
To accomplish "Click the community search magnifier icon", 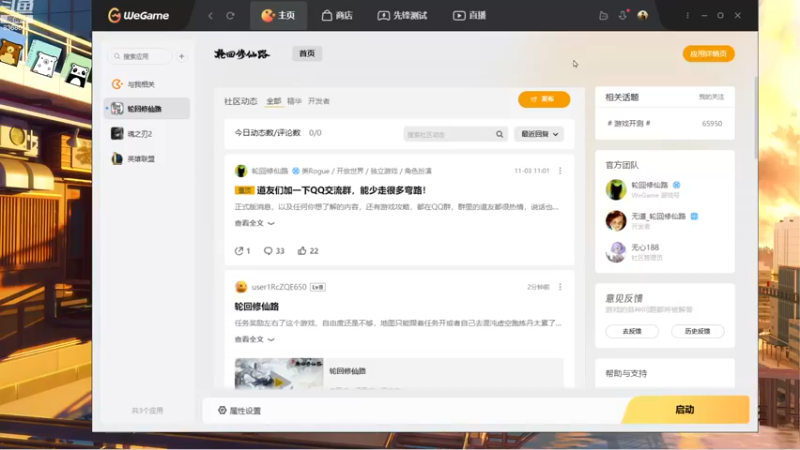I will 499,134.
